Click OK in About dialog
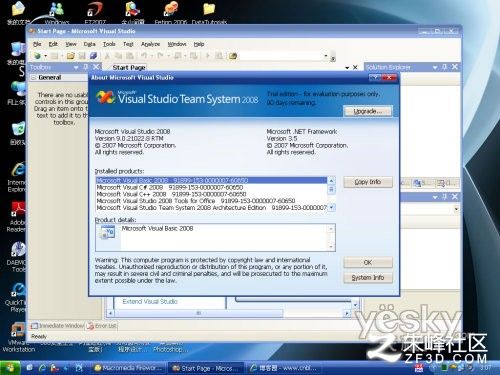The image size is (500, 375). [x=368, y=263]
